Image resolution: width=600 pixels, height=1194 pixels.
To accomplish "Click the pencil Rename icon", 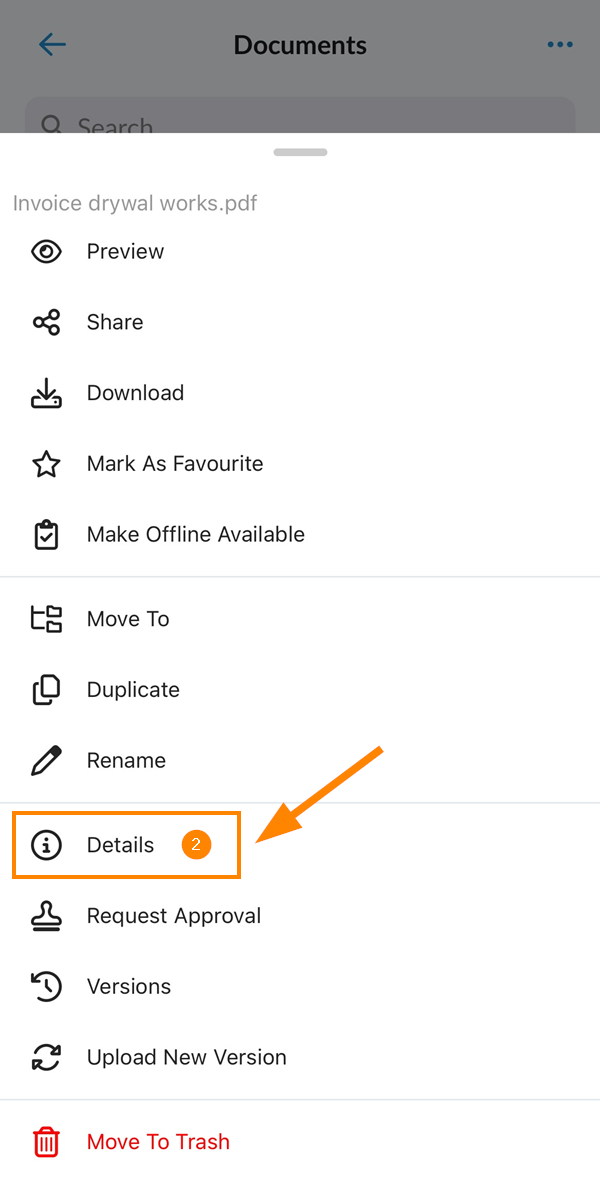I will (46, 761).
